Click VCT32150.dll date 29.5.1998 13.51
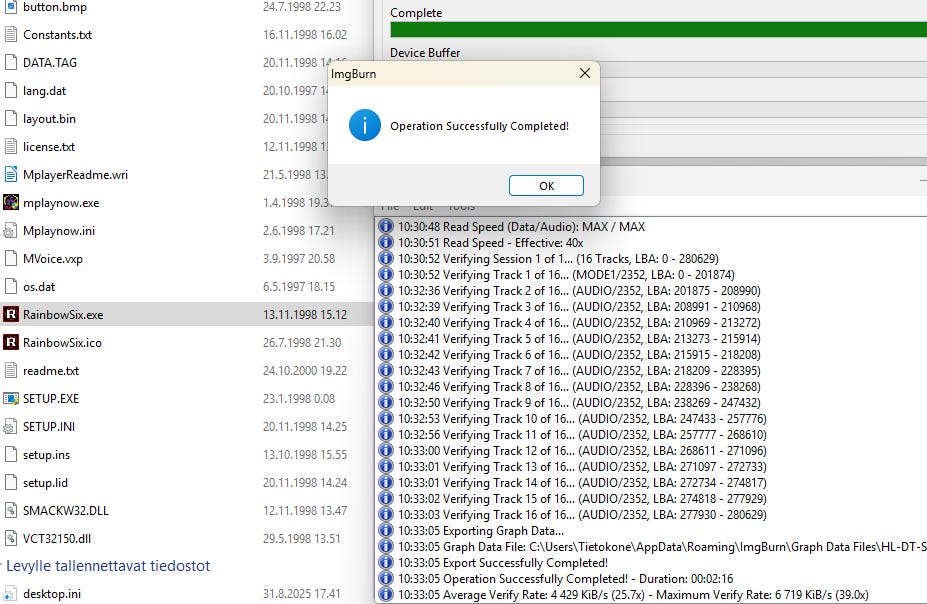This screenshot has height=604, width=927. click(x=302, y=538)
